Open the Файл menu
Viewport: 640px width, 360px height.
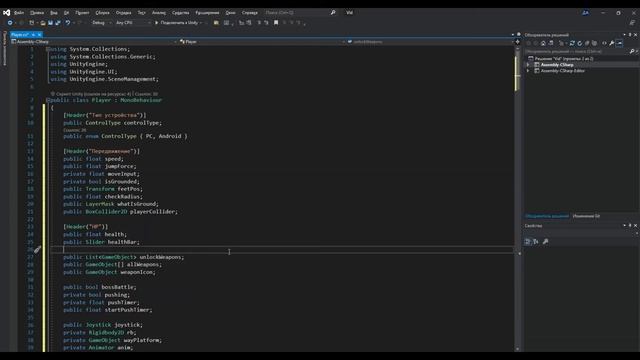pyautogui.click(x=19, y=13)
